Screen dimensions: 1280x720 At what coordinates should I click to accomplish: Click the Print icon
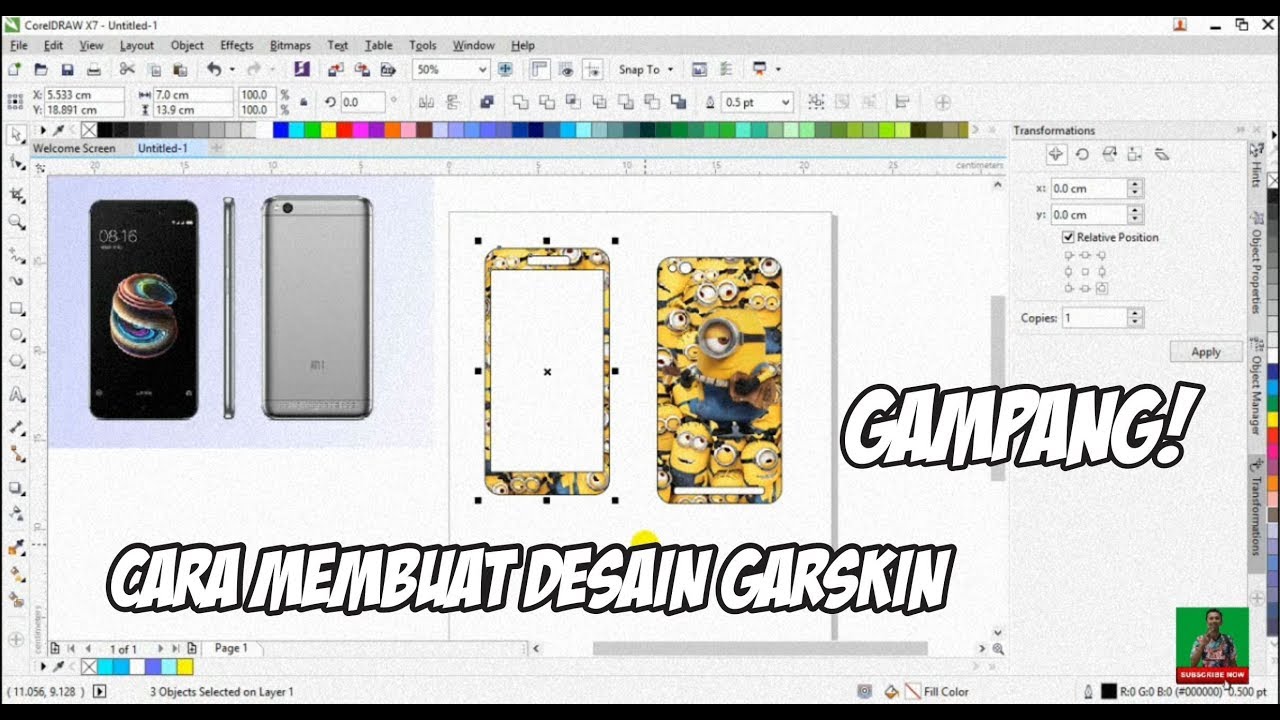[x=94, y=70]
